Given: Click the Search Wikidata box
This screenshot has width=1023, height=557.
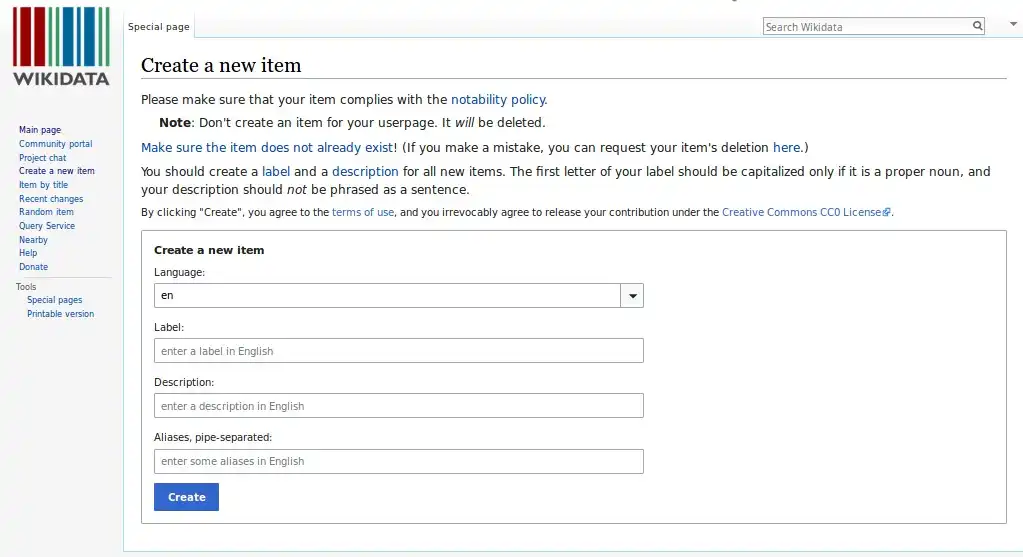Looking at the screenshot, I should pyautogui.click(x=867, y=27).
